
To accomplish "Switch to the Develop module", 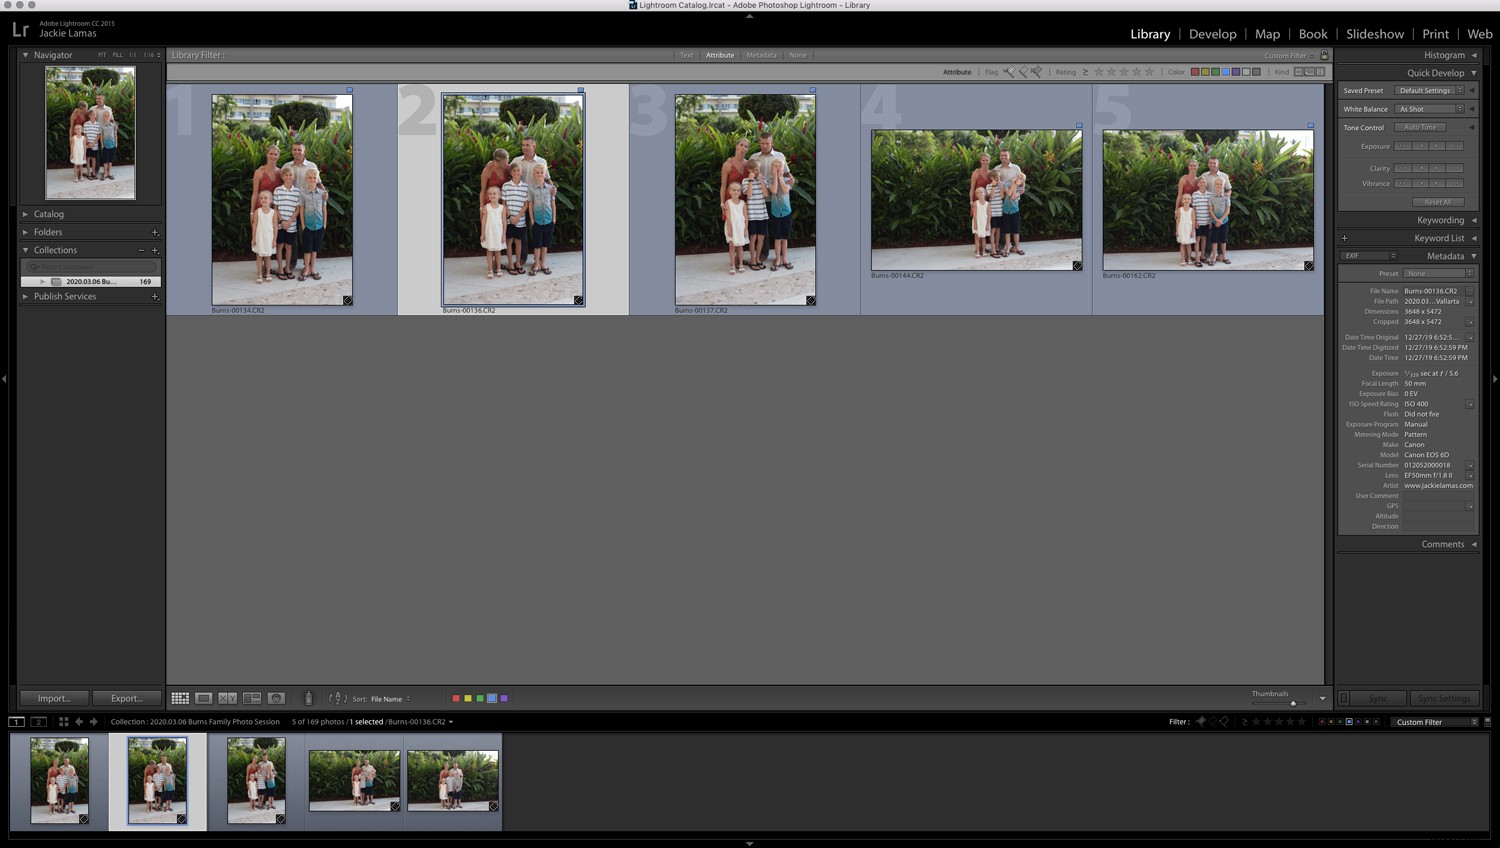I will 1212,33.
